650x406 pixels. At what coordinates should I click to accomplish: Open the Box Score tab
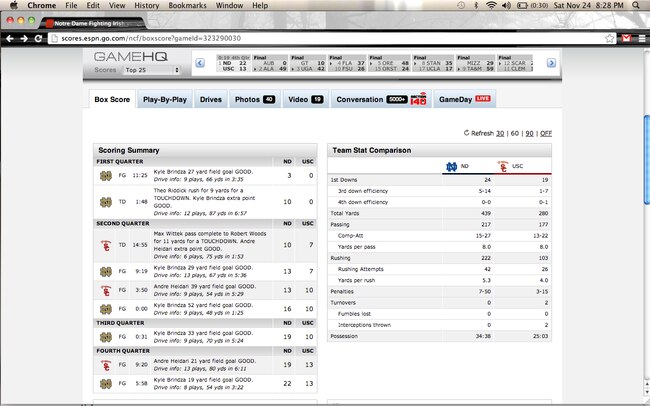click(x=112, y=100)
